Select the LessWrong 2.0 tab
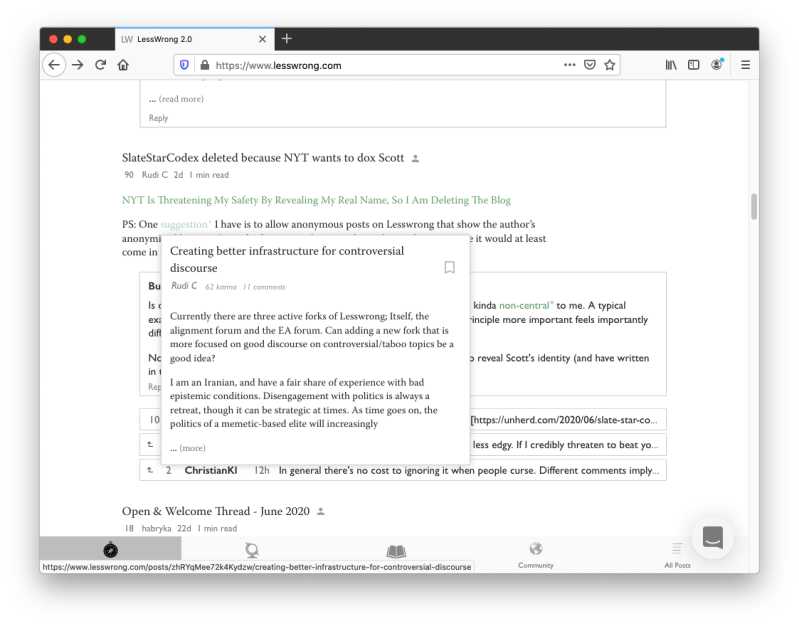 tap(195, 39)
